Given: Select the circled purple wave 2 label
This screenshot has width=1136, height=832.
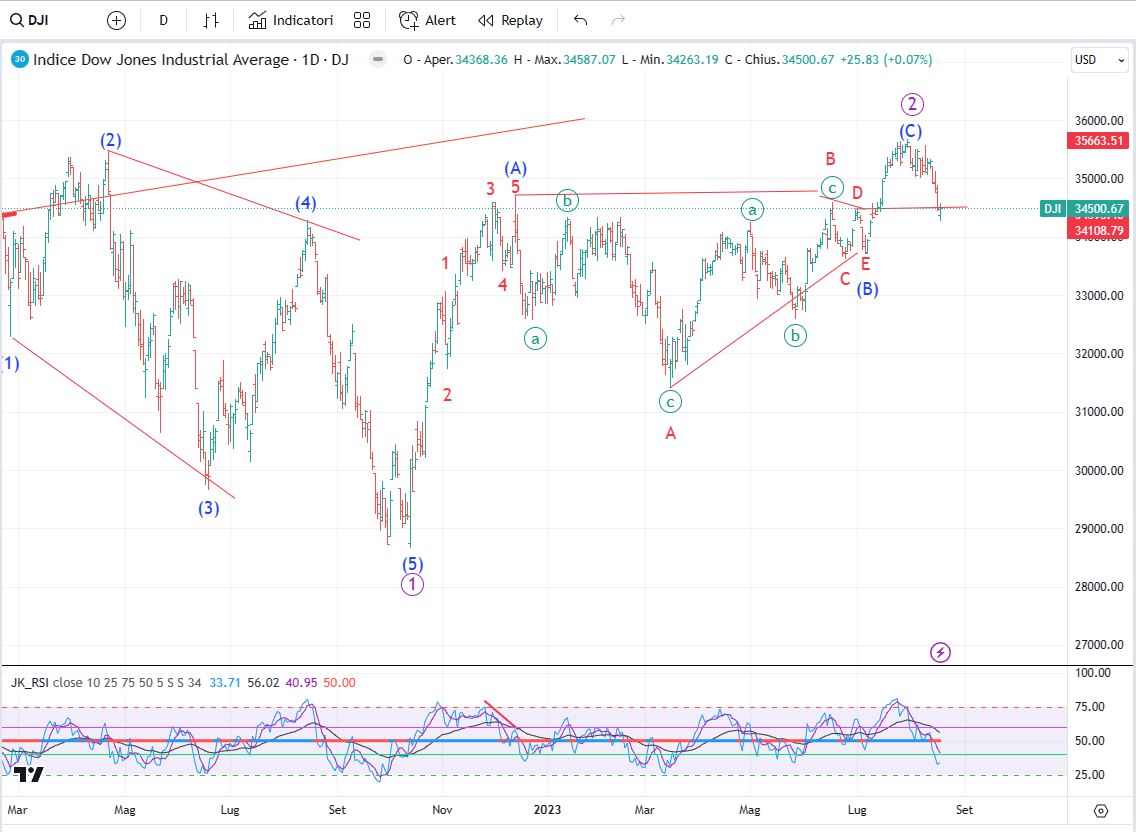Looking at the screenshot, I should pyautogui.click(x=912, y=104).
